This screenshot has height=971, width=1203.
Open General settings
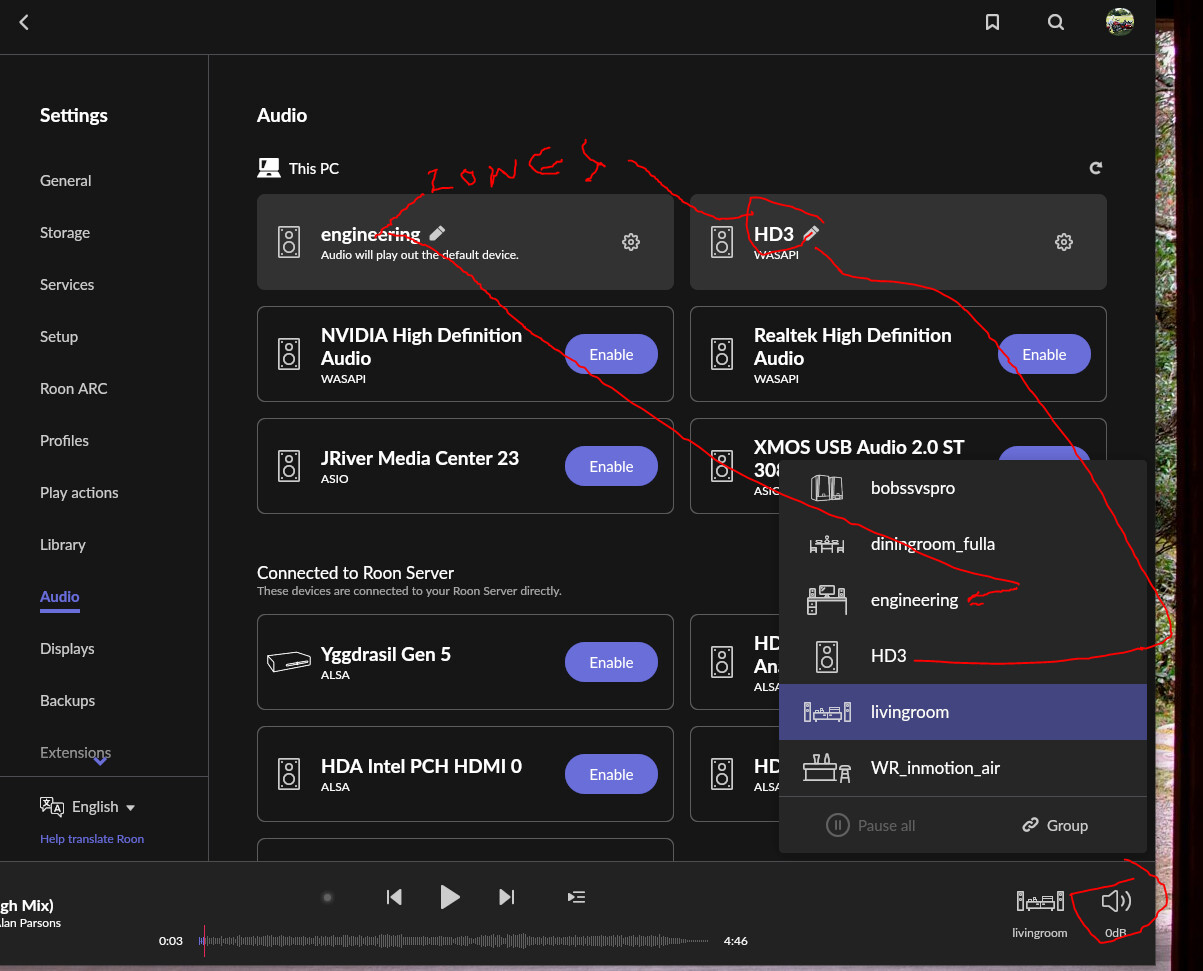click(x=66, y=181)
